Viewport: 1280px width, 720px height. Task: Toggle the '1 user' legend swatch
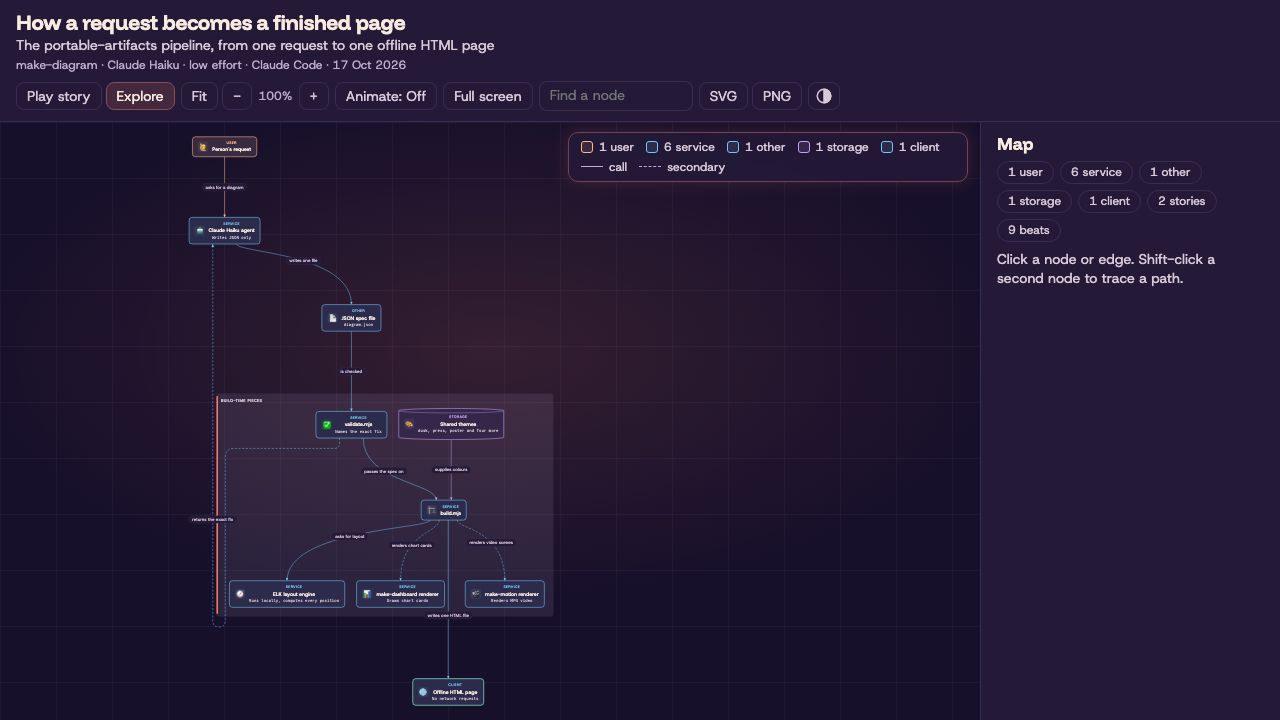(587, 147)
